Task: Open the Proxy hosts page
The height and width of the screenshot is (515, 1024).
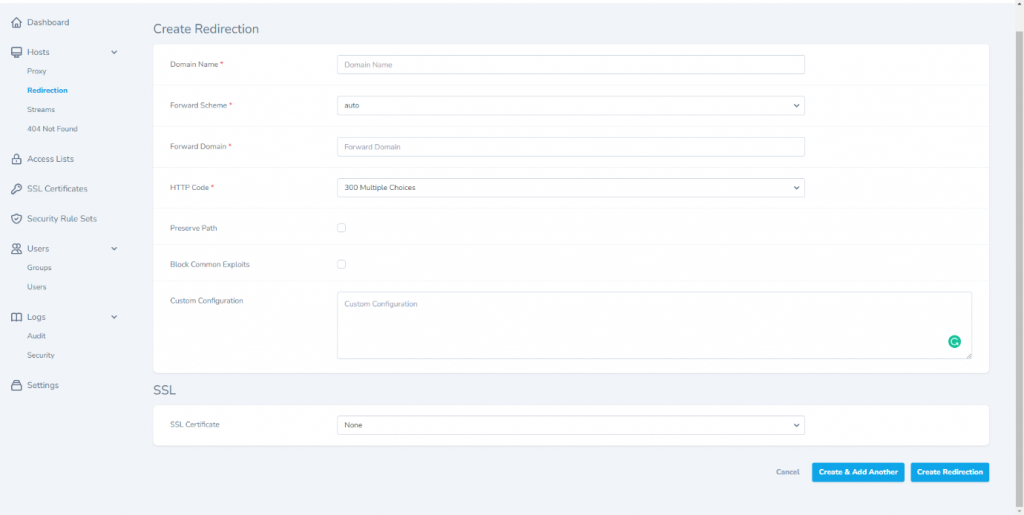Action: click(37, 72)
